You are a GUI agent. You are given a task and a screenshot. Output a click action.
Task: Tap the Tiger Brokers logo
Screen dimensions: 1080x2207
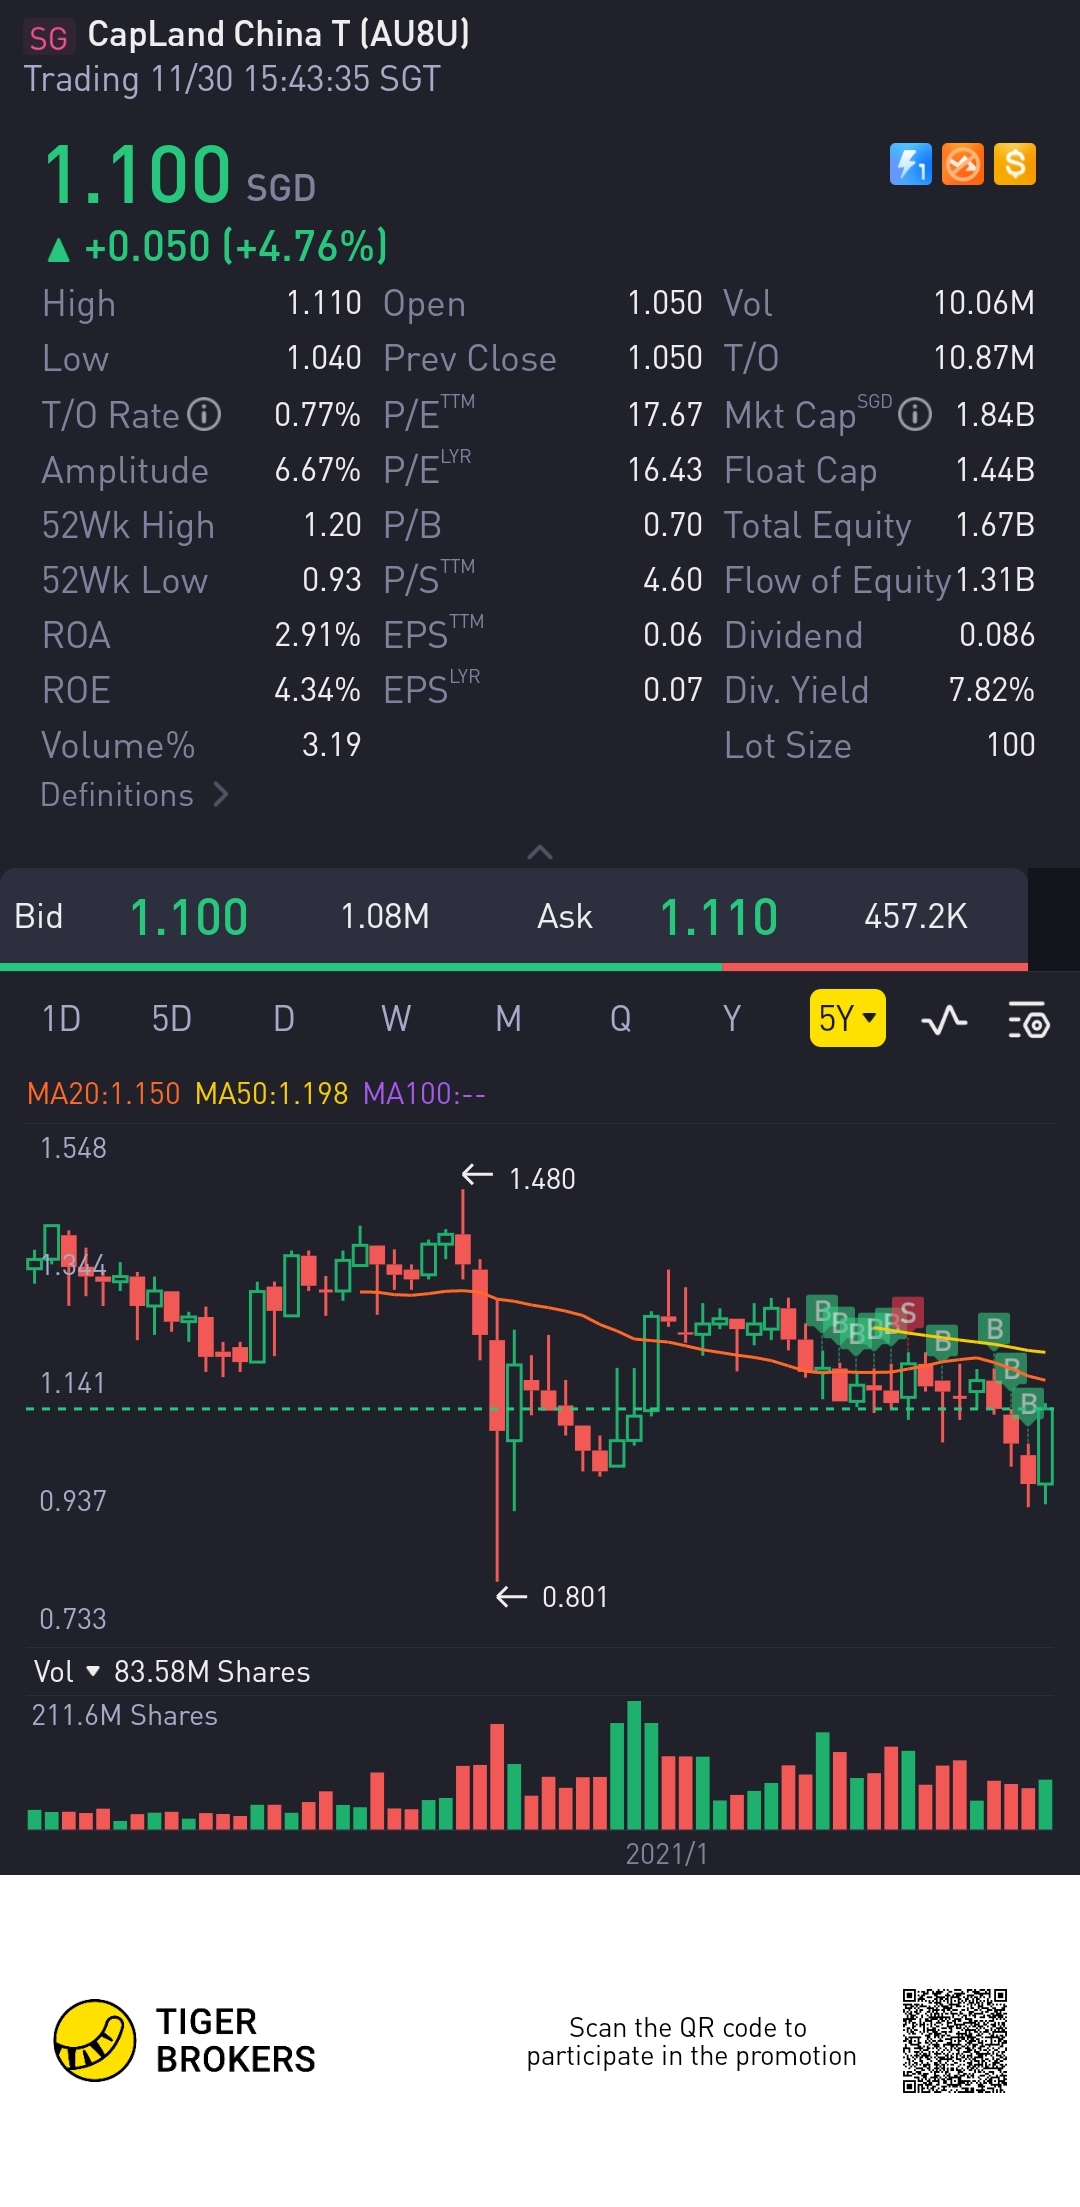point(184,2040)
